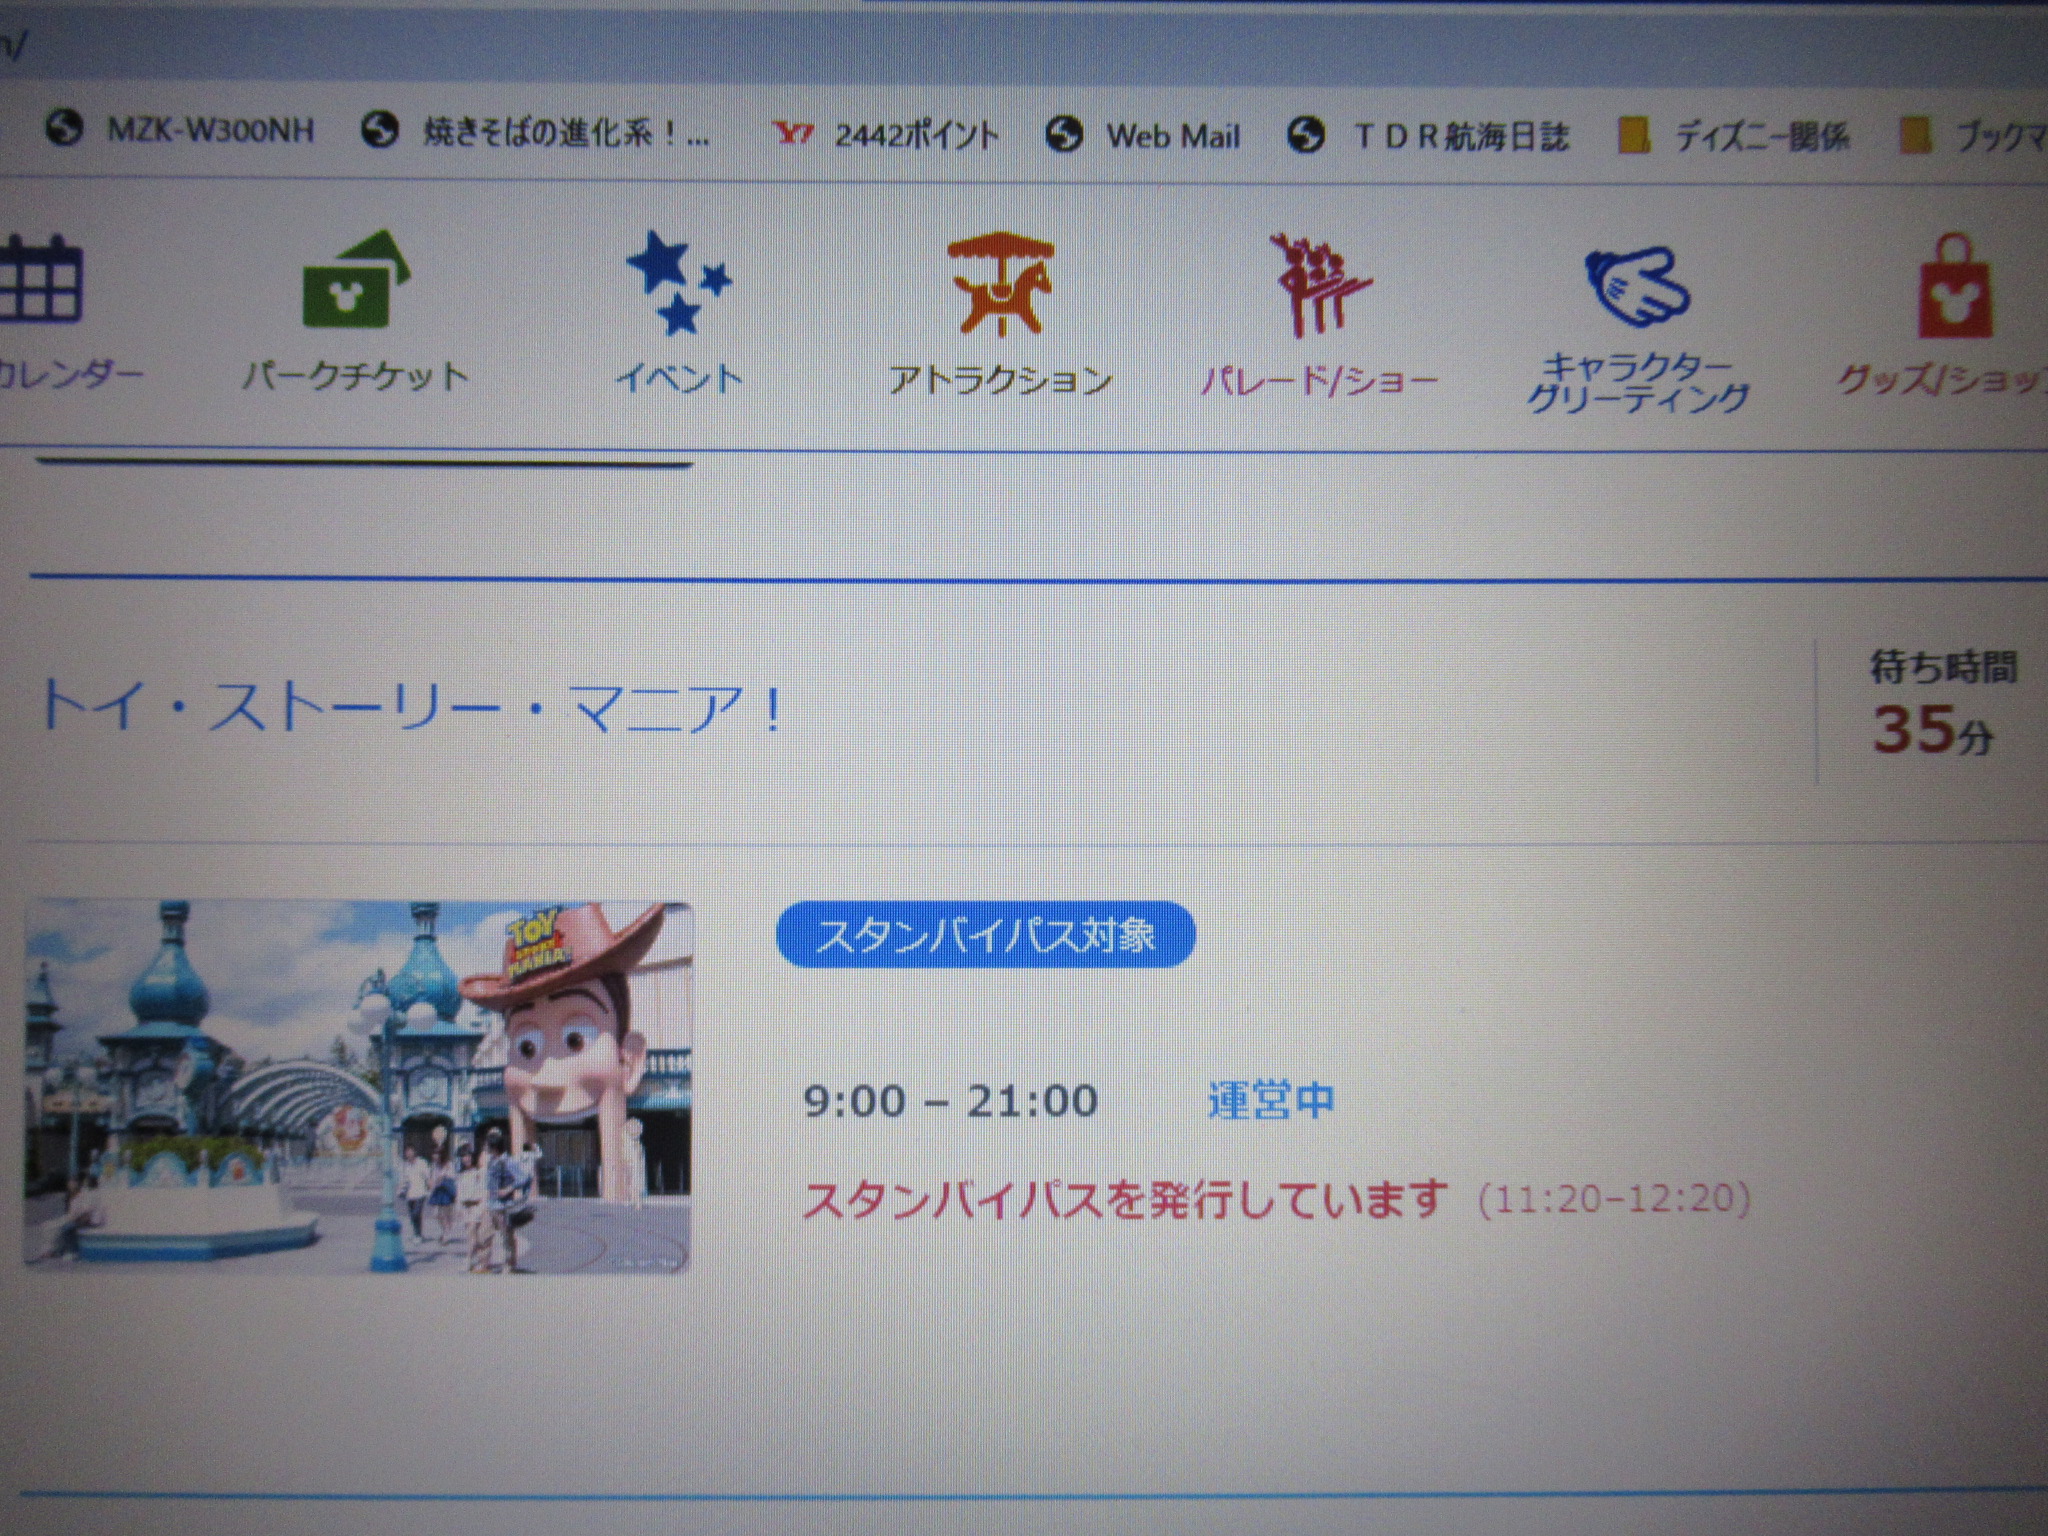Click the トイ・ストーリー・マニア! title link
The image size is (2048, 1536).
point(410,708)
